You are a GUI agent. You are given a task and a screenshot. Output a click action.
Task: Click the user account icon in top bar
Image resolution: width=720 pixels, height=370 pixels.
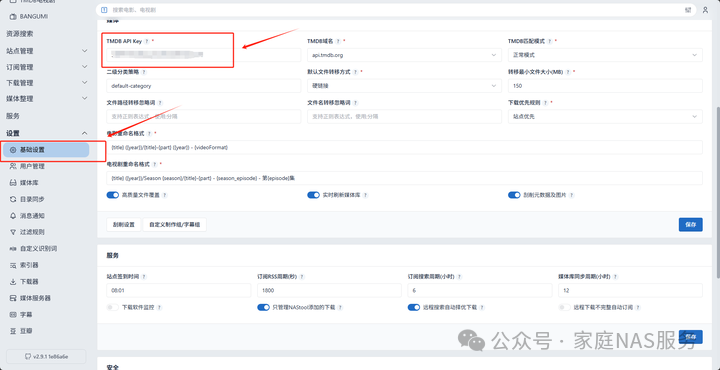(x=705, y=10)
